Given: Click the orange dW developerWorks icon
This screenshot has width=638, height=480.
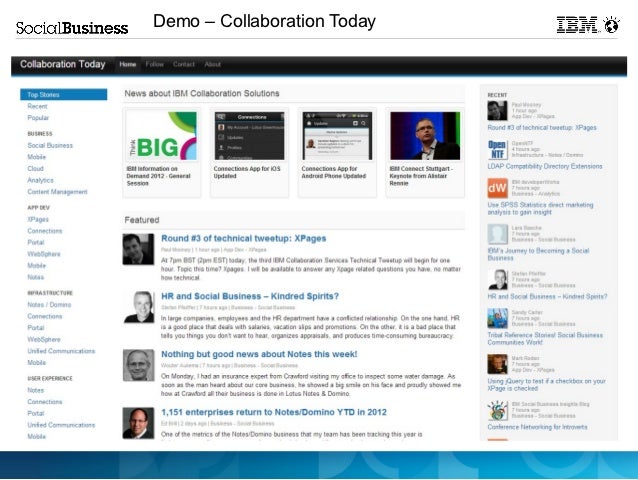Looking at the screenshot, I should 497,188.
